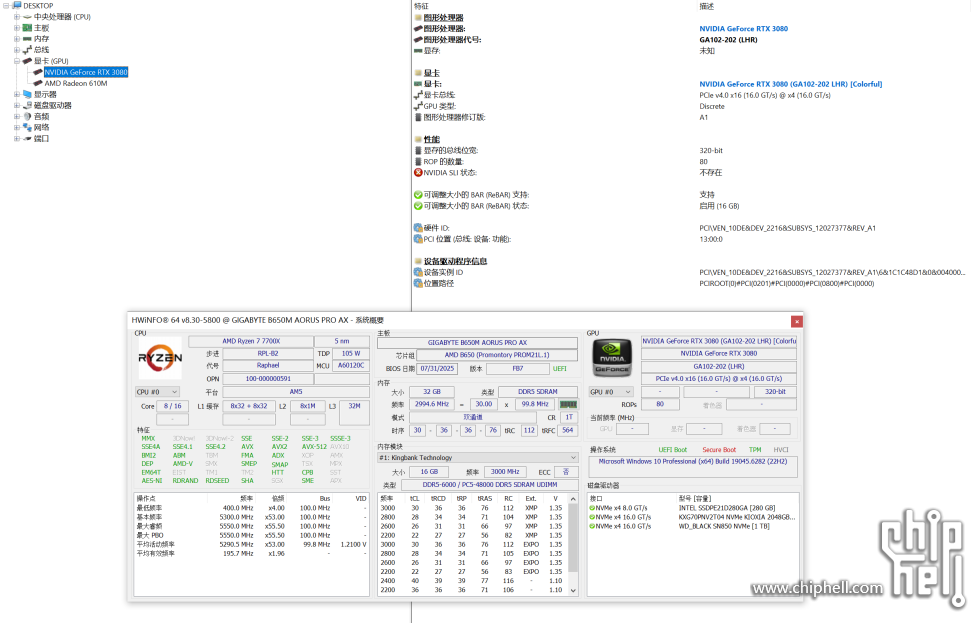Click the CPU chip icon in tree
This screenshot has width=979, height=623.
[x=27, y=17]
